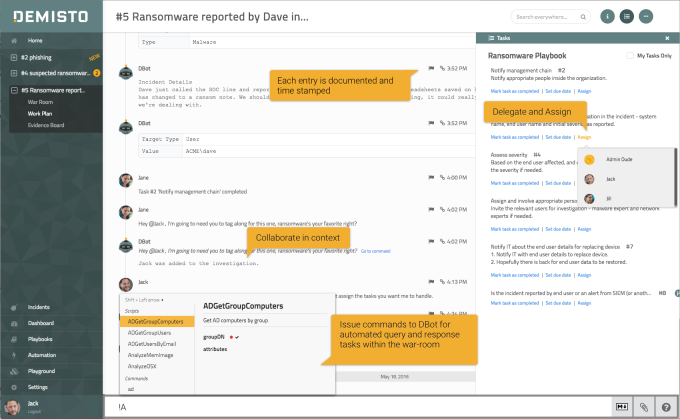Viewport: 680px width, 419px height.
Task: Go to Playbooks in the sidebar
Action: click(x=42, y=339)
